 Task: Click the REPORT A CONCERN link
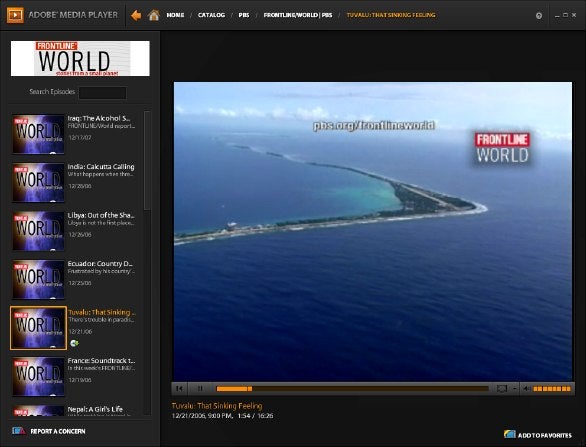coord(58,431)
